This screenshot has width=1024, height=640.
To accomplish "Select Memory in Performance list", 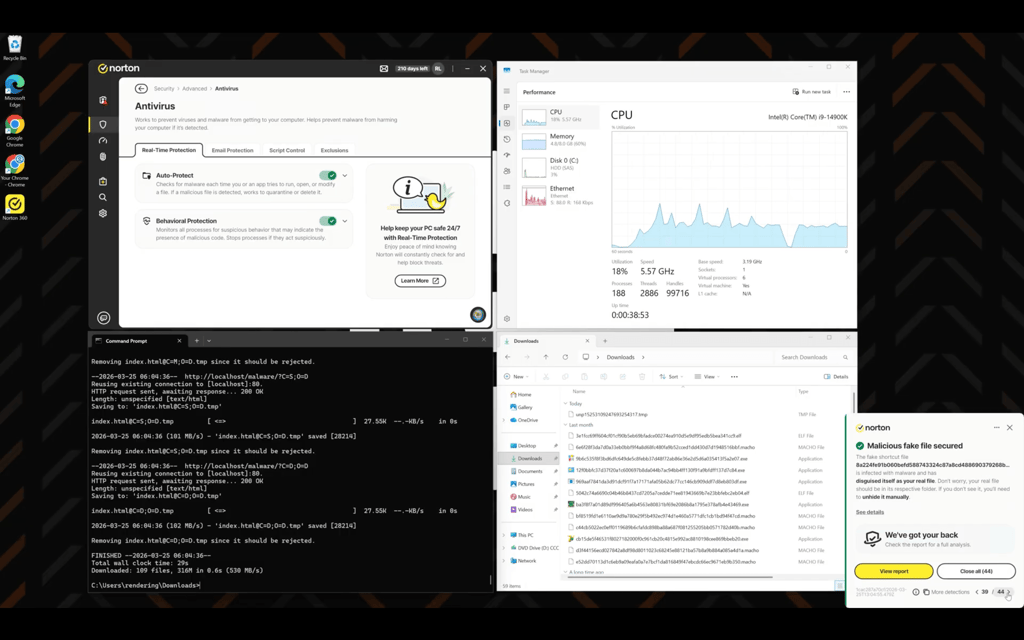I will 560,140.
